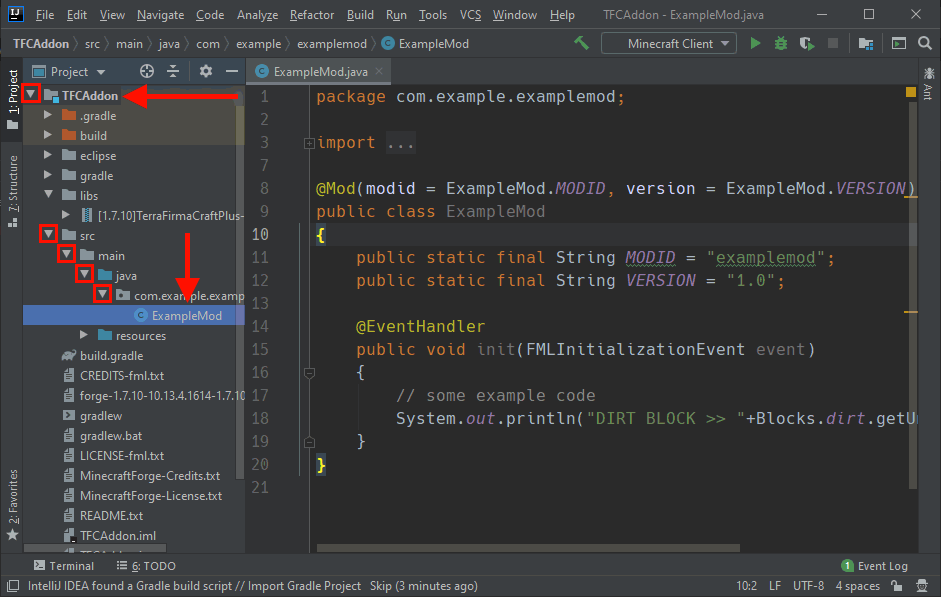Click the Project panel vertical scrollbar
The width and height of the screenshot is (941, 597).
pos(240,282)
